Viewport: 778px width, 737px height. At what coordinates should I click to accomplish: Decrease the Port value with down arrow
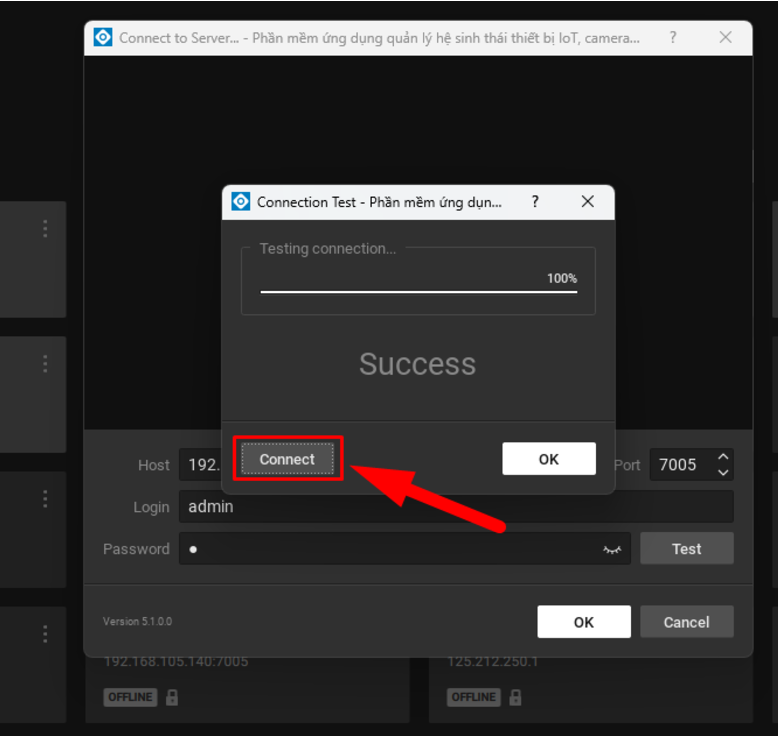point(723,472)
